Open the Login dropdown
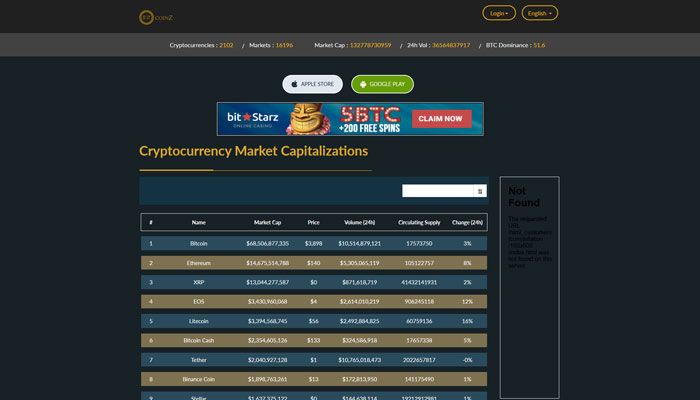 tap(499, 13)
